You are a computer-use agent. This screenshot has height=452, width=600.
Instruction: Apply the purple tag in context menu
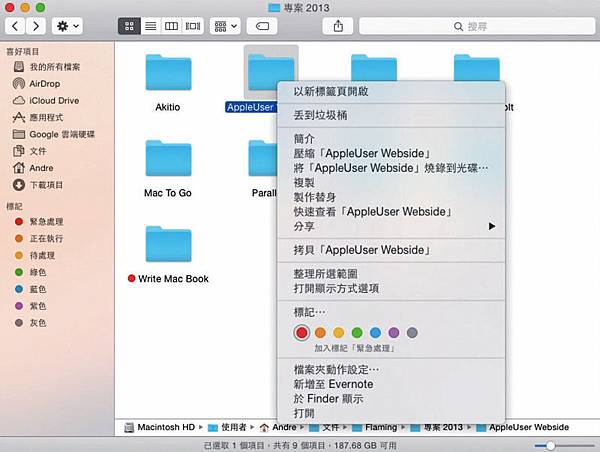(394, 333)
